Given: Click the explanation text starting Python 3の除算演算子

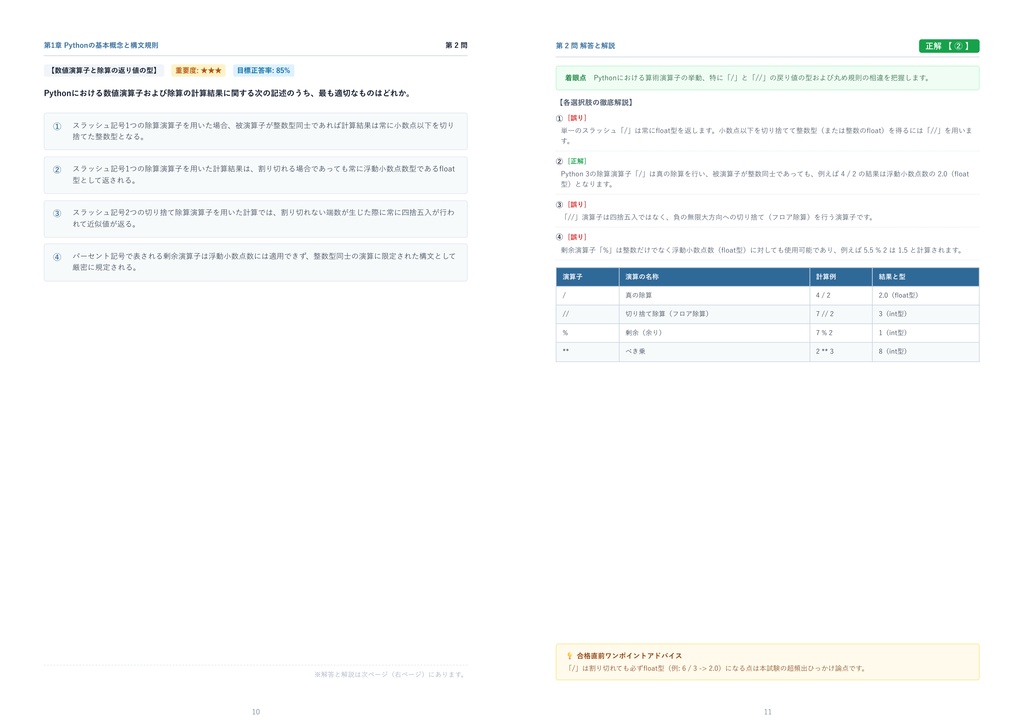Looking at the screenshot, I should (x=765, y=179).
